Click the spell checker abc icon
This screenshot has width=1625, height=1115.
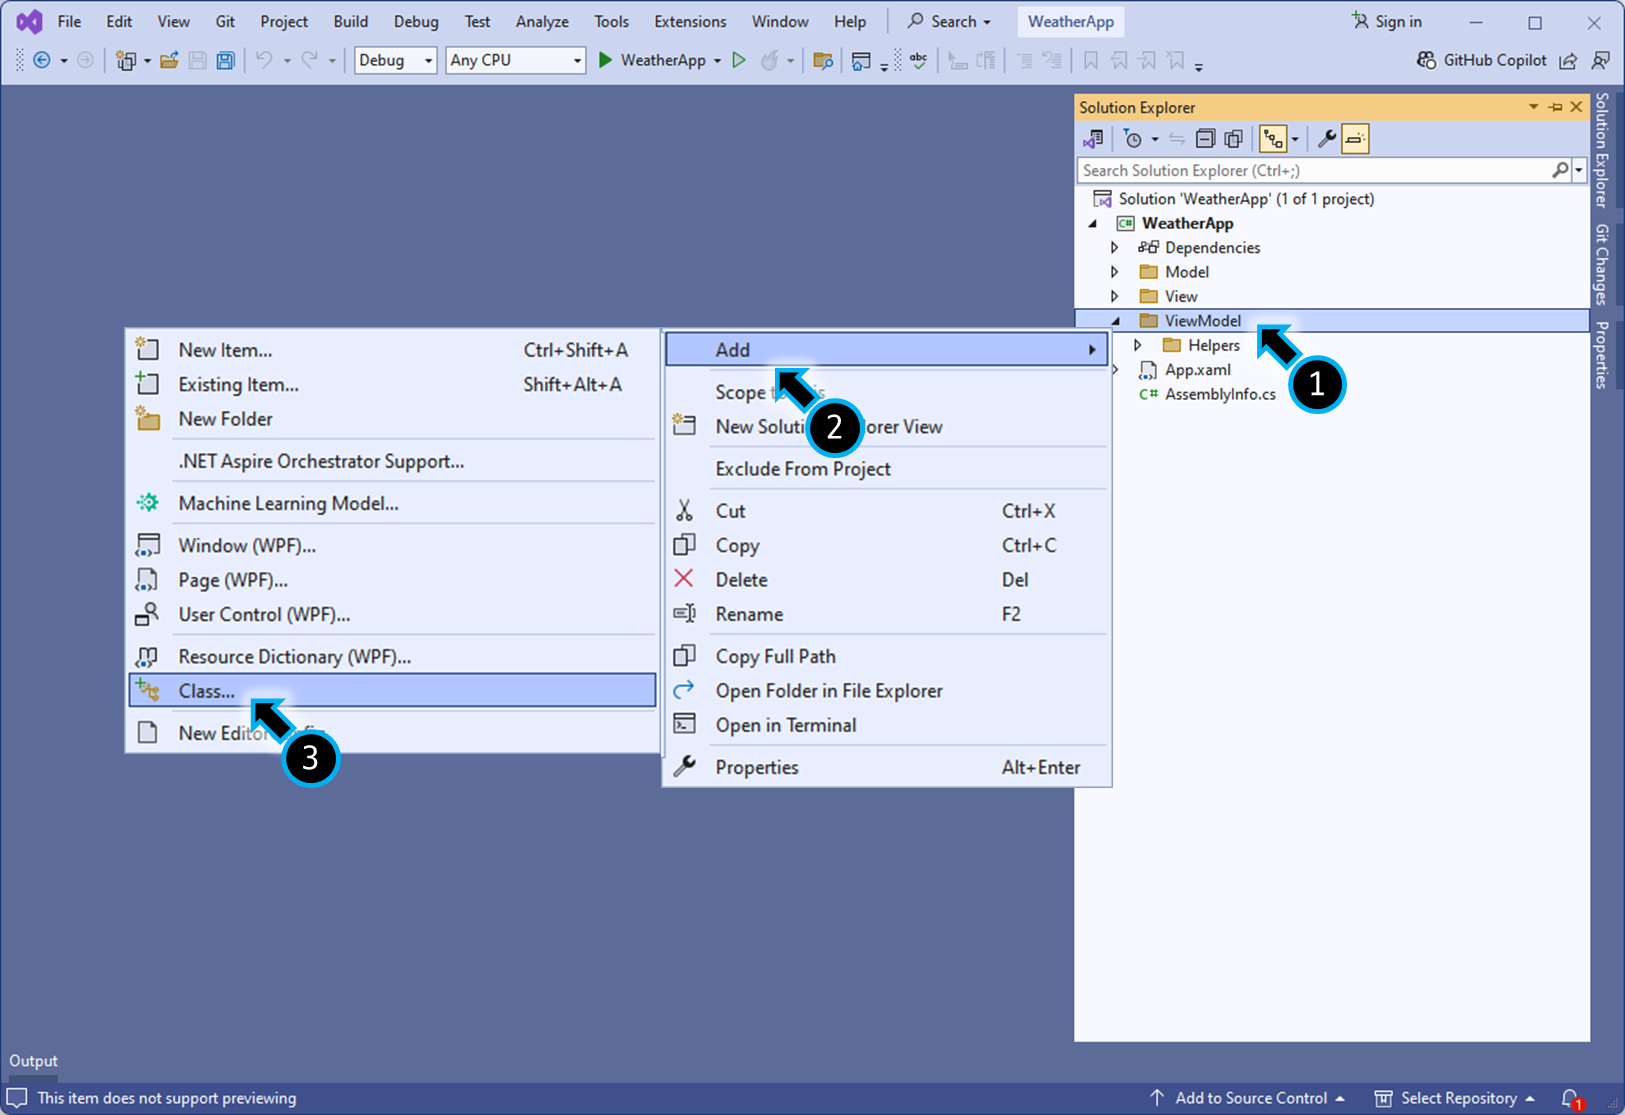[918, 61]
